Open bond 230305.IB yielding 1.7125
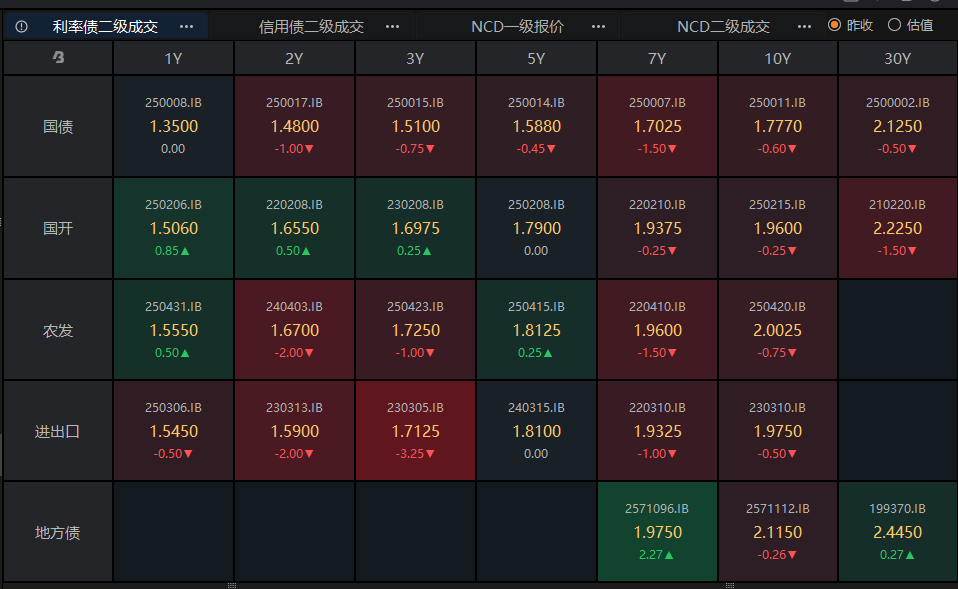Screen dimensions: 958x589 [415, 430]
